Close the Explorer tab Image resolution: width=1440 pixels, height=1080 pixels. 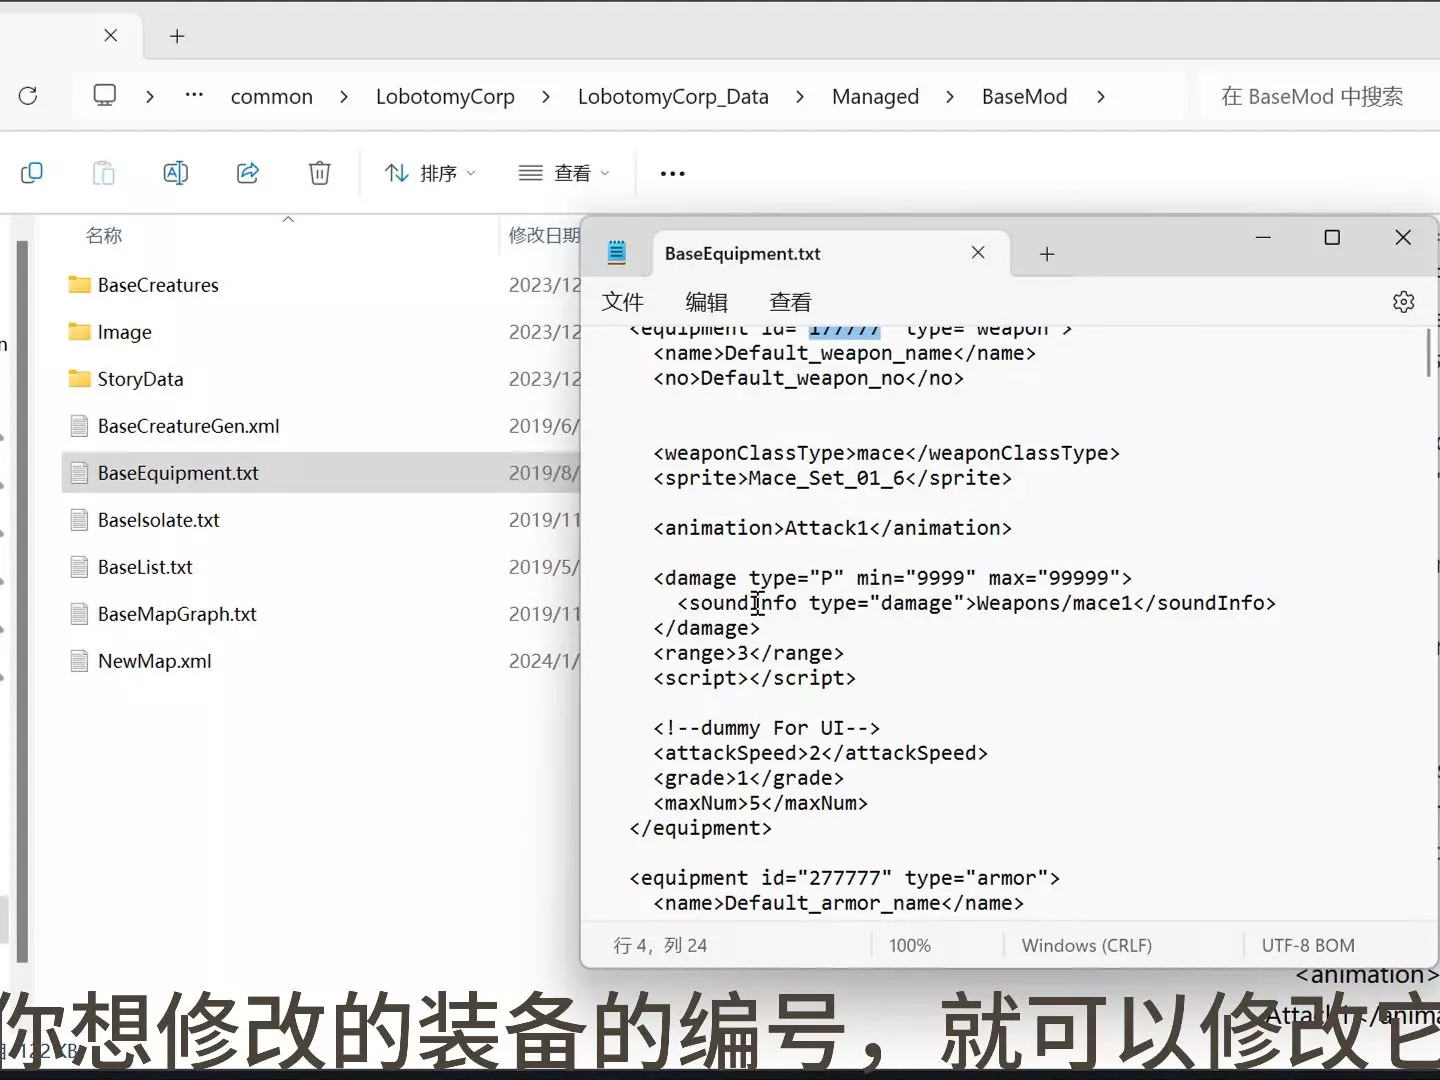coord(111,35)
